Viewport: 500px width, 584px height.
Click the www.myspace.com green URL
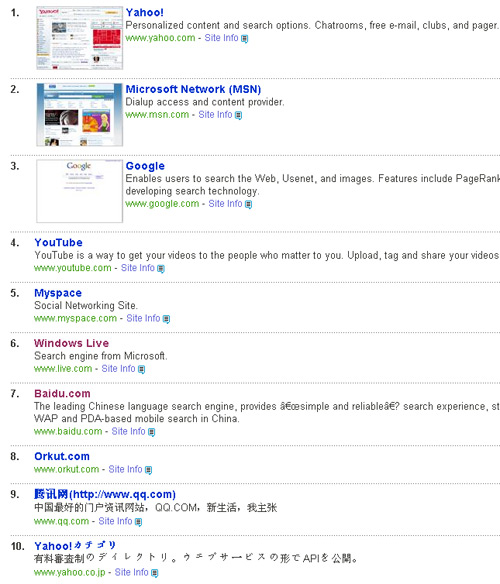[x=75, y=318]
